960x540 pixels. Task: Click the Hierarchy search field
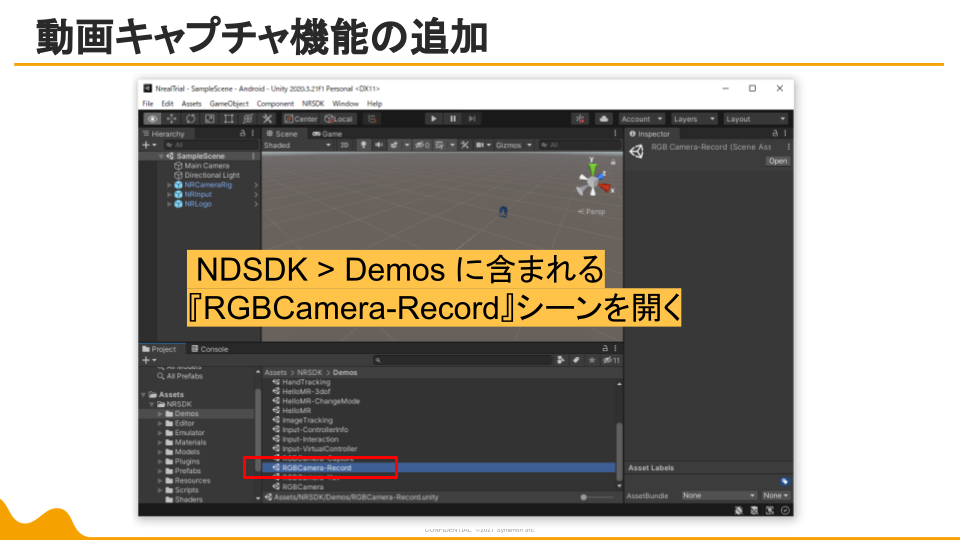(x=210, y=145)
